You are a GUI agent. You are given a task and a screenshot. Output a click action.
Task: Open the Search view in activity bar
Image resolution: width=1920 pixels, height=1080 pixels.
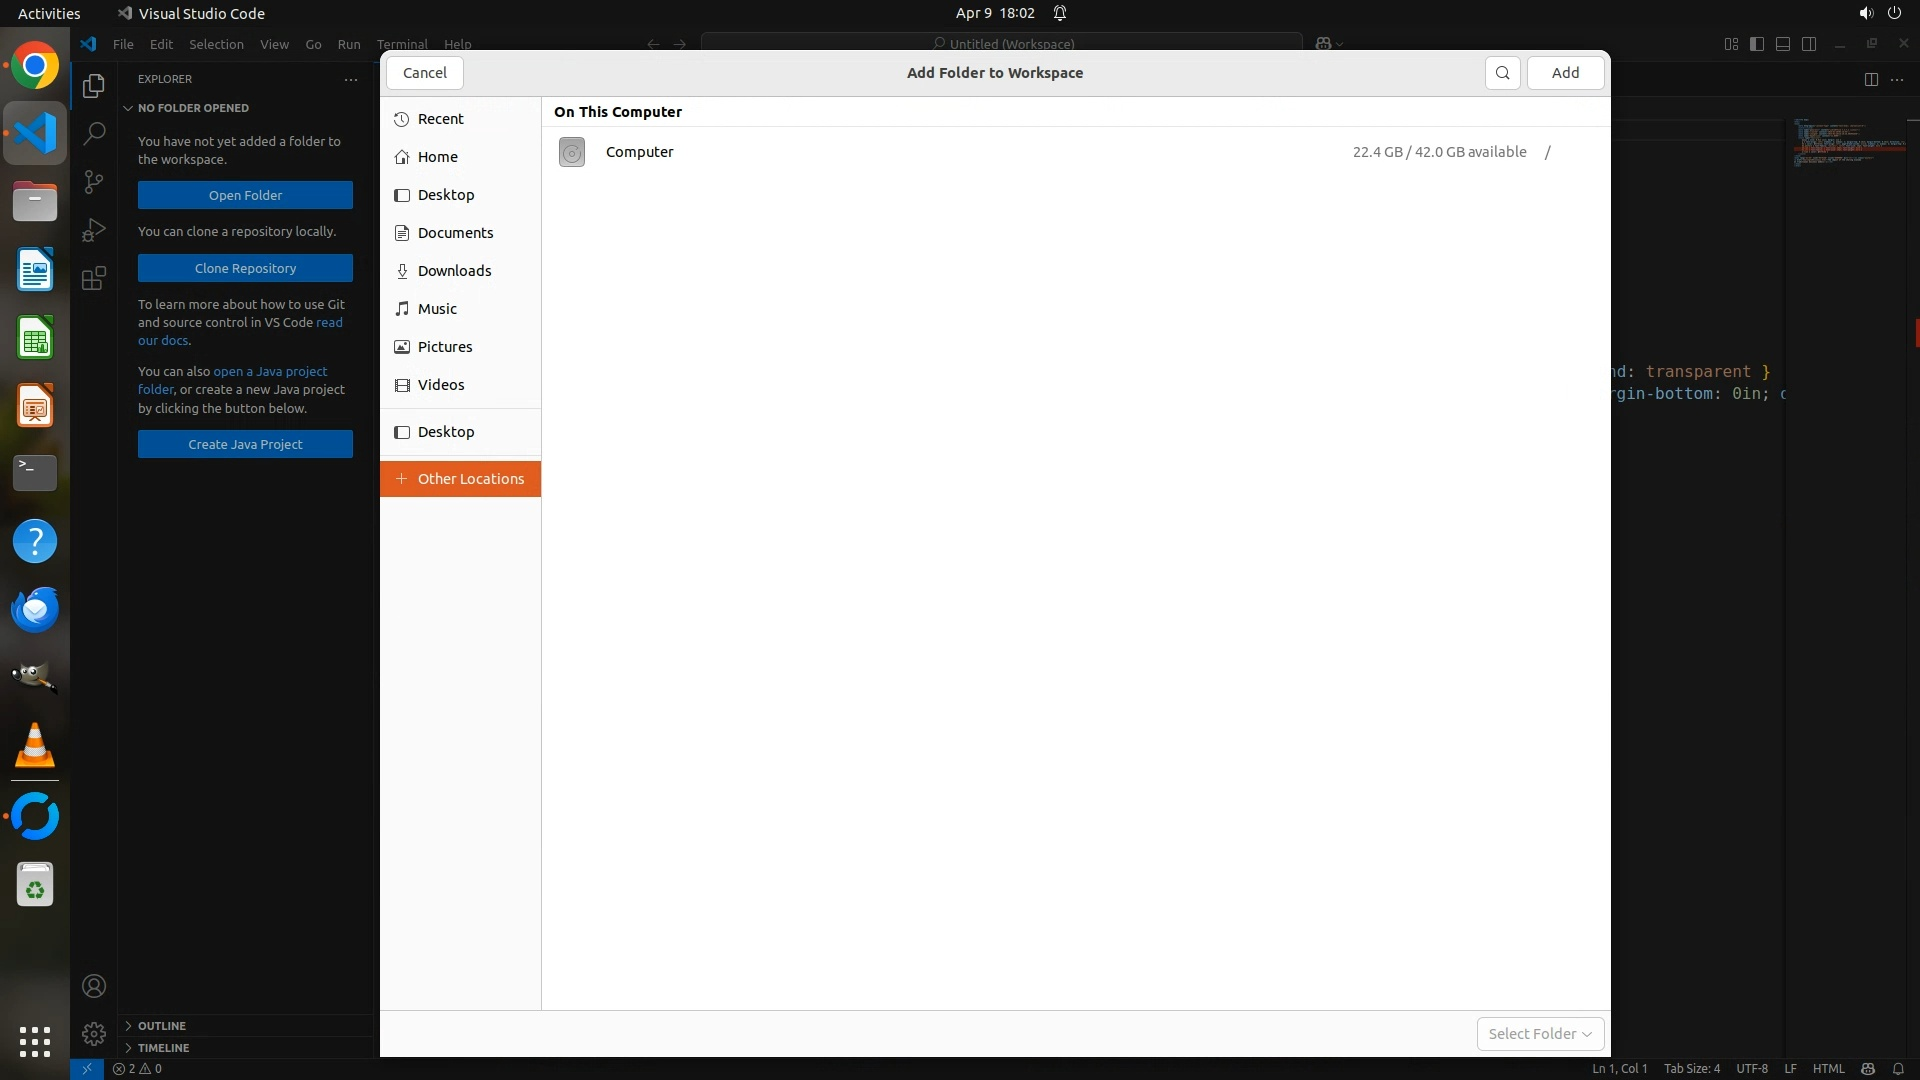[94, 133]
